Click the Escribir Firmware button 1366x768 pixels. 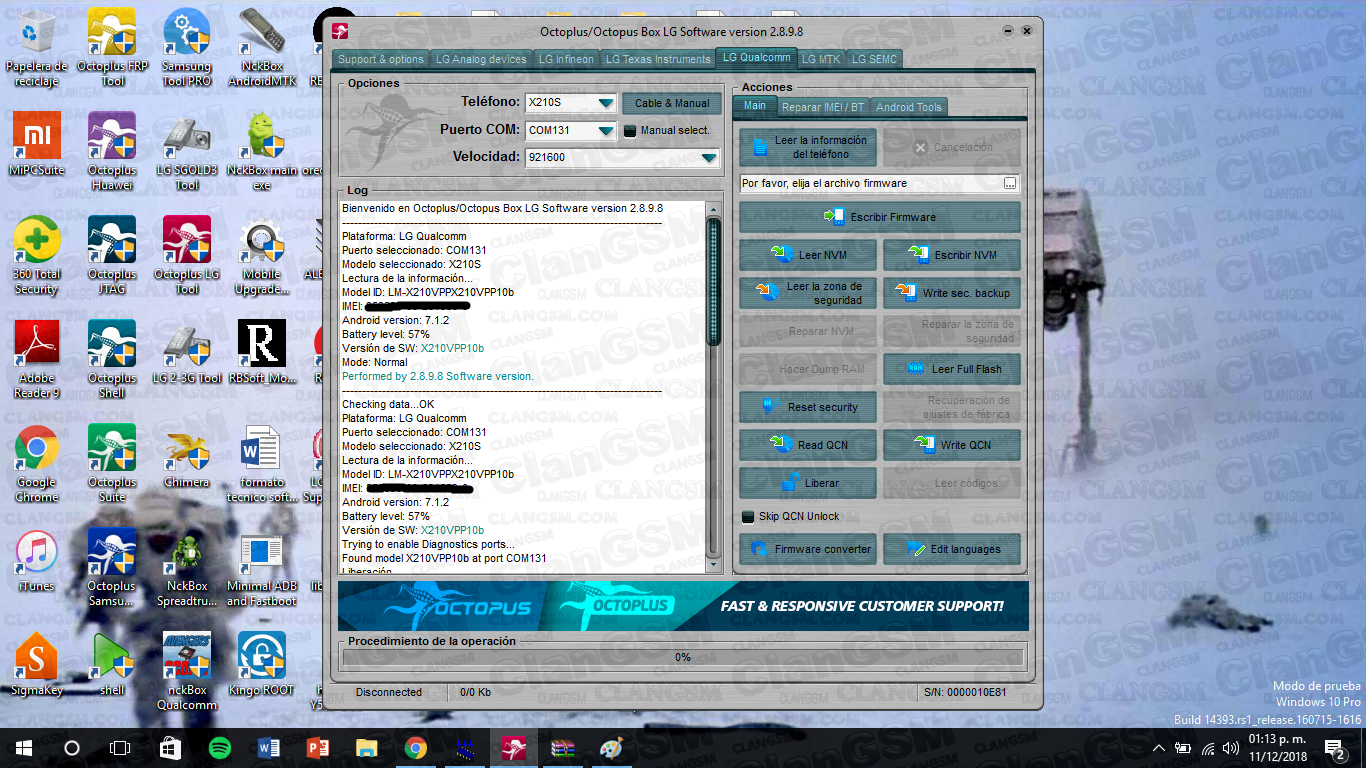pyautogui.click(x=880, y=217)
